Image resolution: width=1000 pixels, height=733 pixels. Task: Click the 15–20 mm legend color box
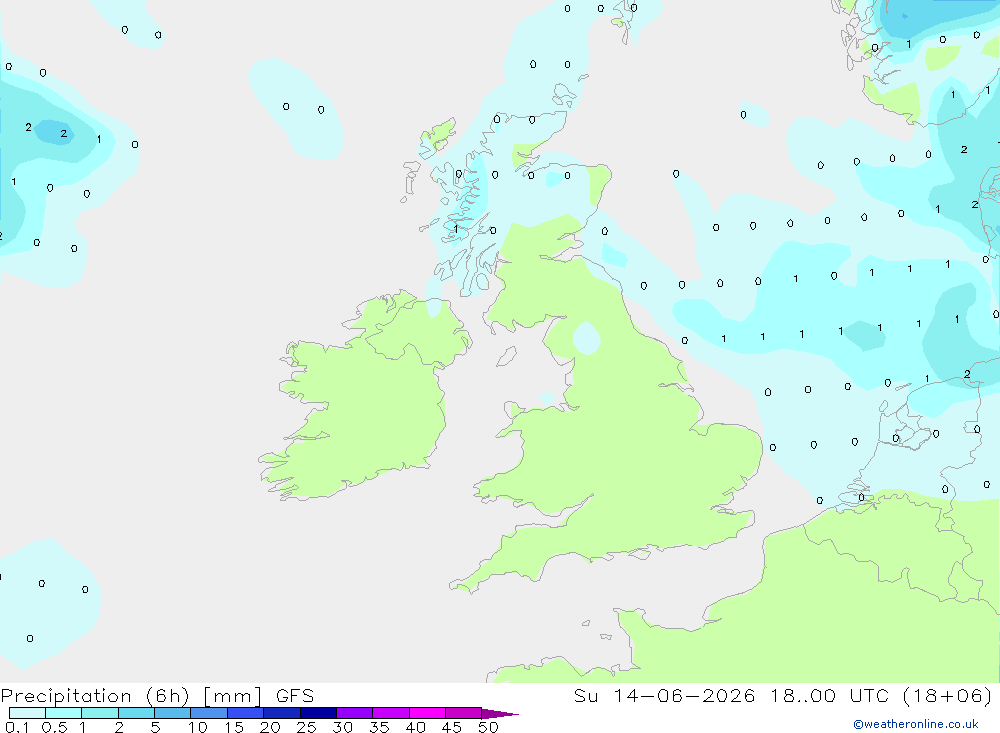[x=245, y=713]
